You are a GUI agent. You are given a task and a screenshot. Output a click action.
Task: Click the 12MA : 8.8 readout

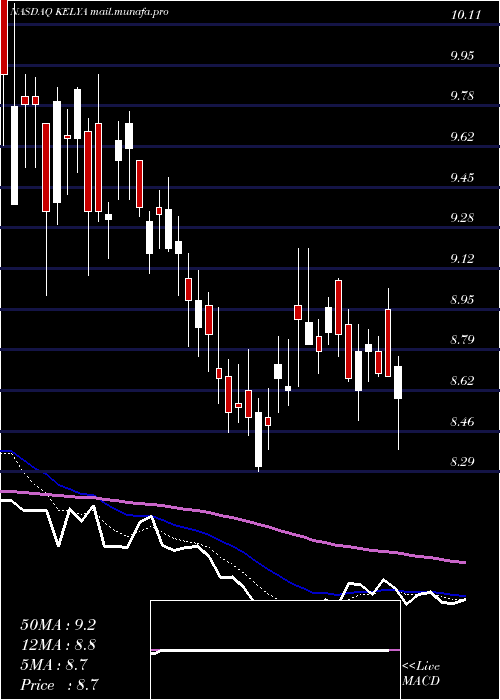pyautogui.click(x=58, y=645)
